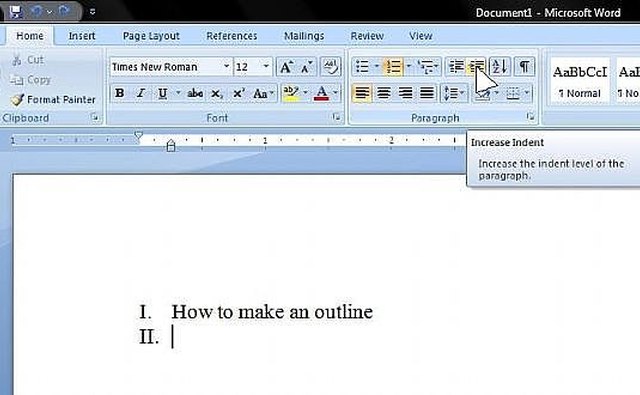Screen dimensions: 640x395
Task: Click the Bullets list icon
Action: point(362,67)
